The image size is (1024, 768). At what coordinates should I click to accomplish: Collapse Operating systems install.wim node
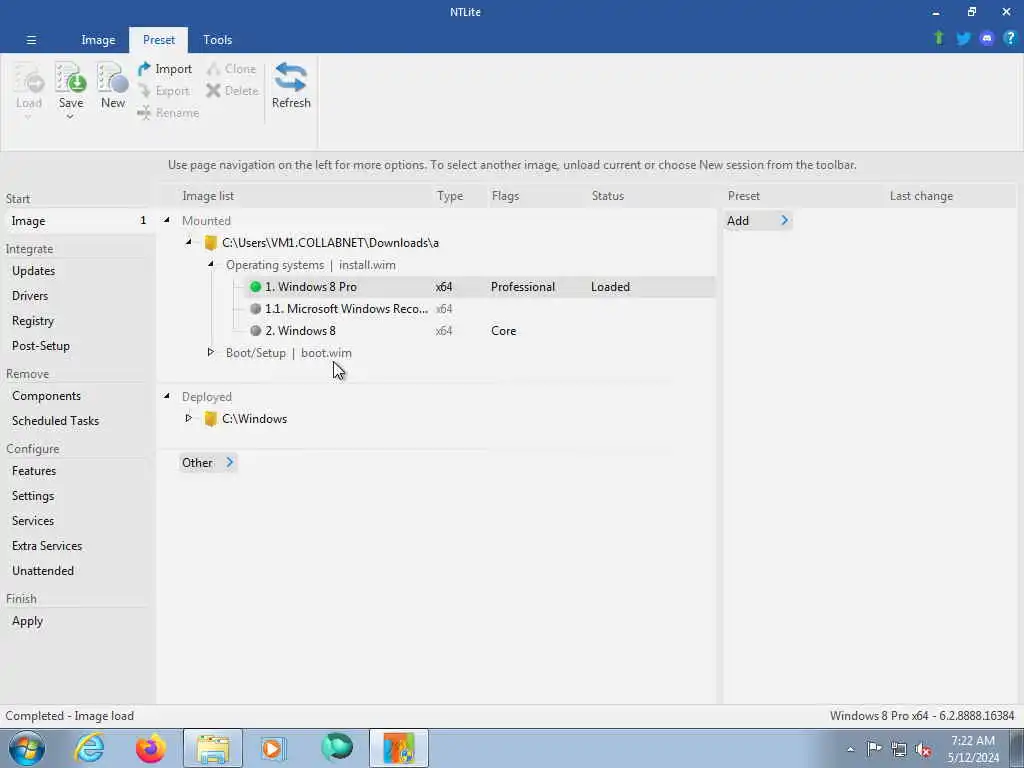[x=211, y=264]
